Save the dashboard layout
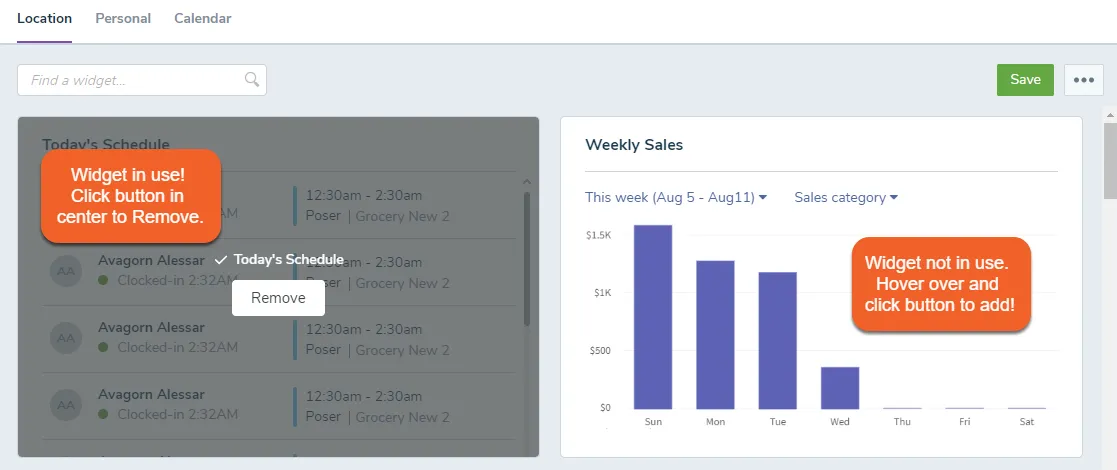1117x470 pixels. tap(1025, 80)
